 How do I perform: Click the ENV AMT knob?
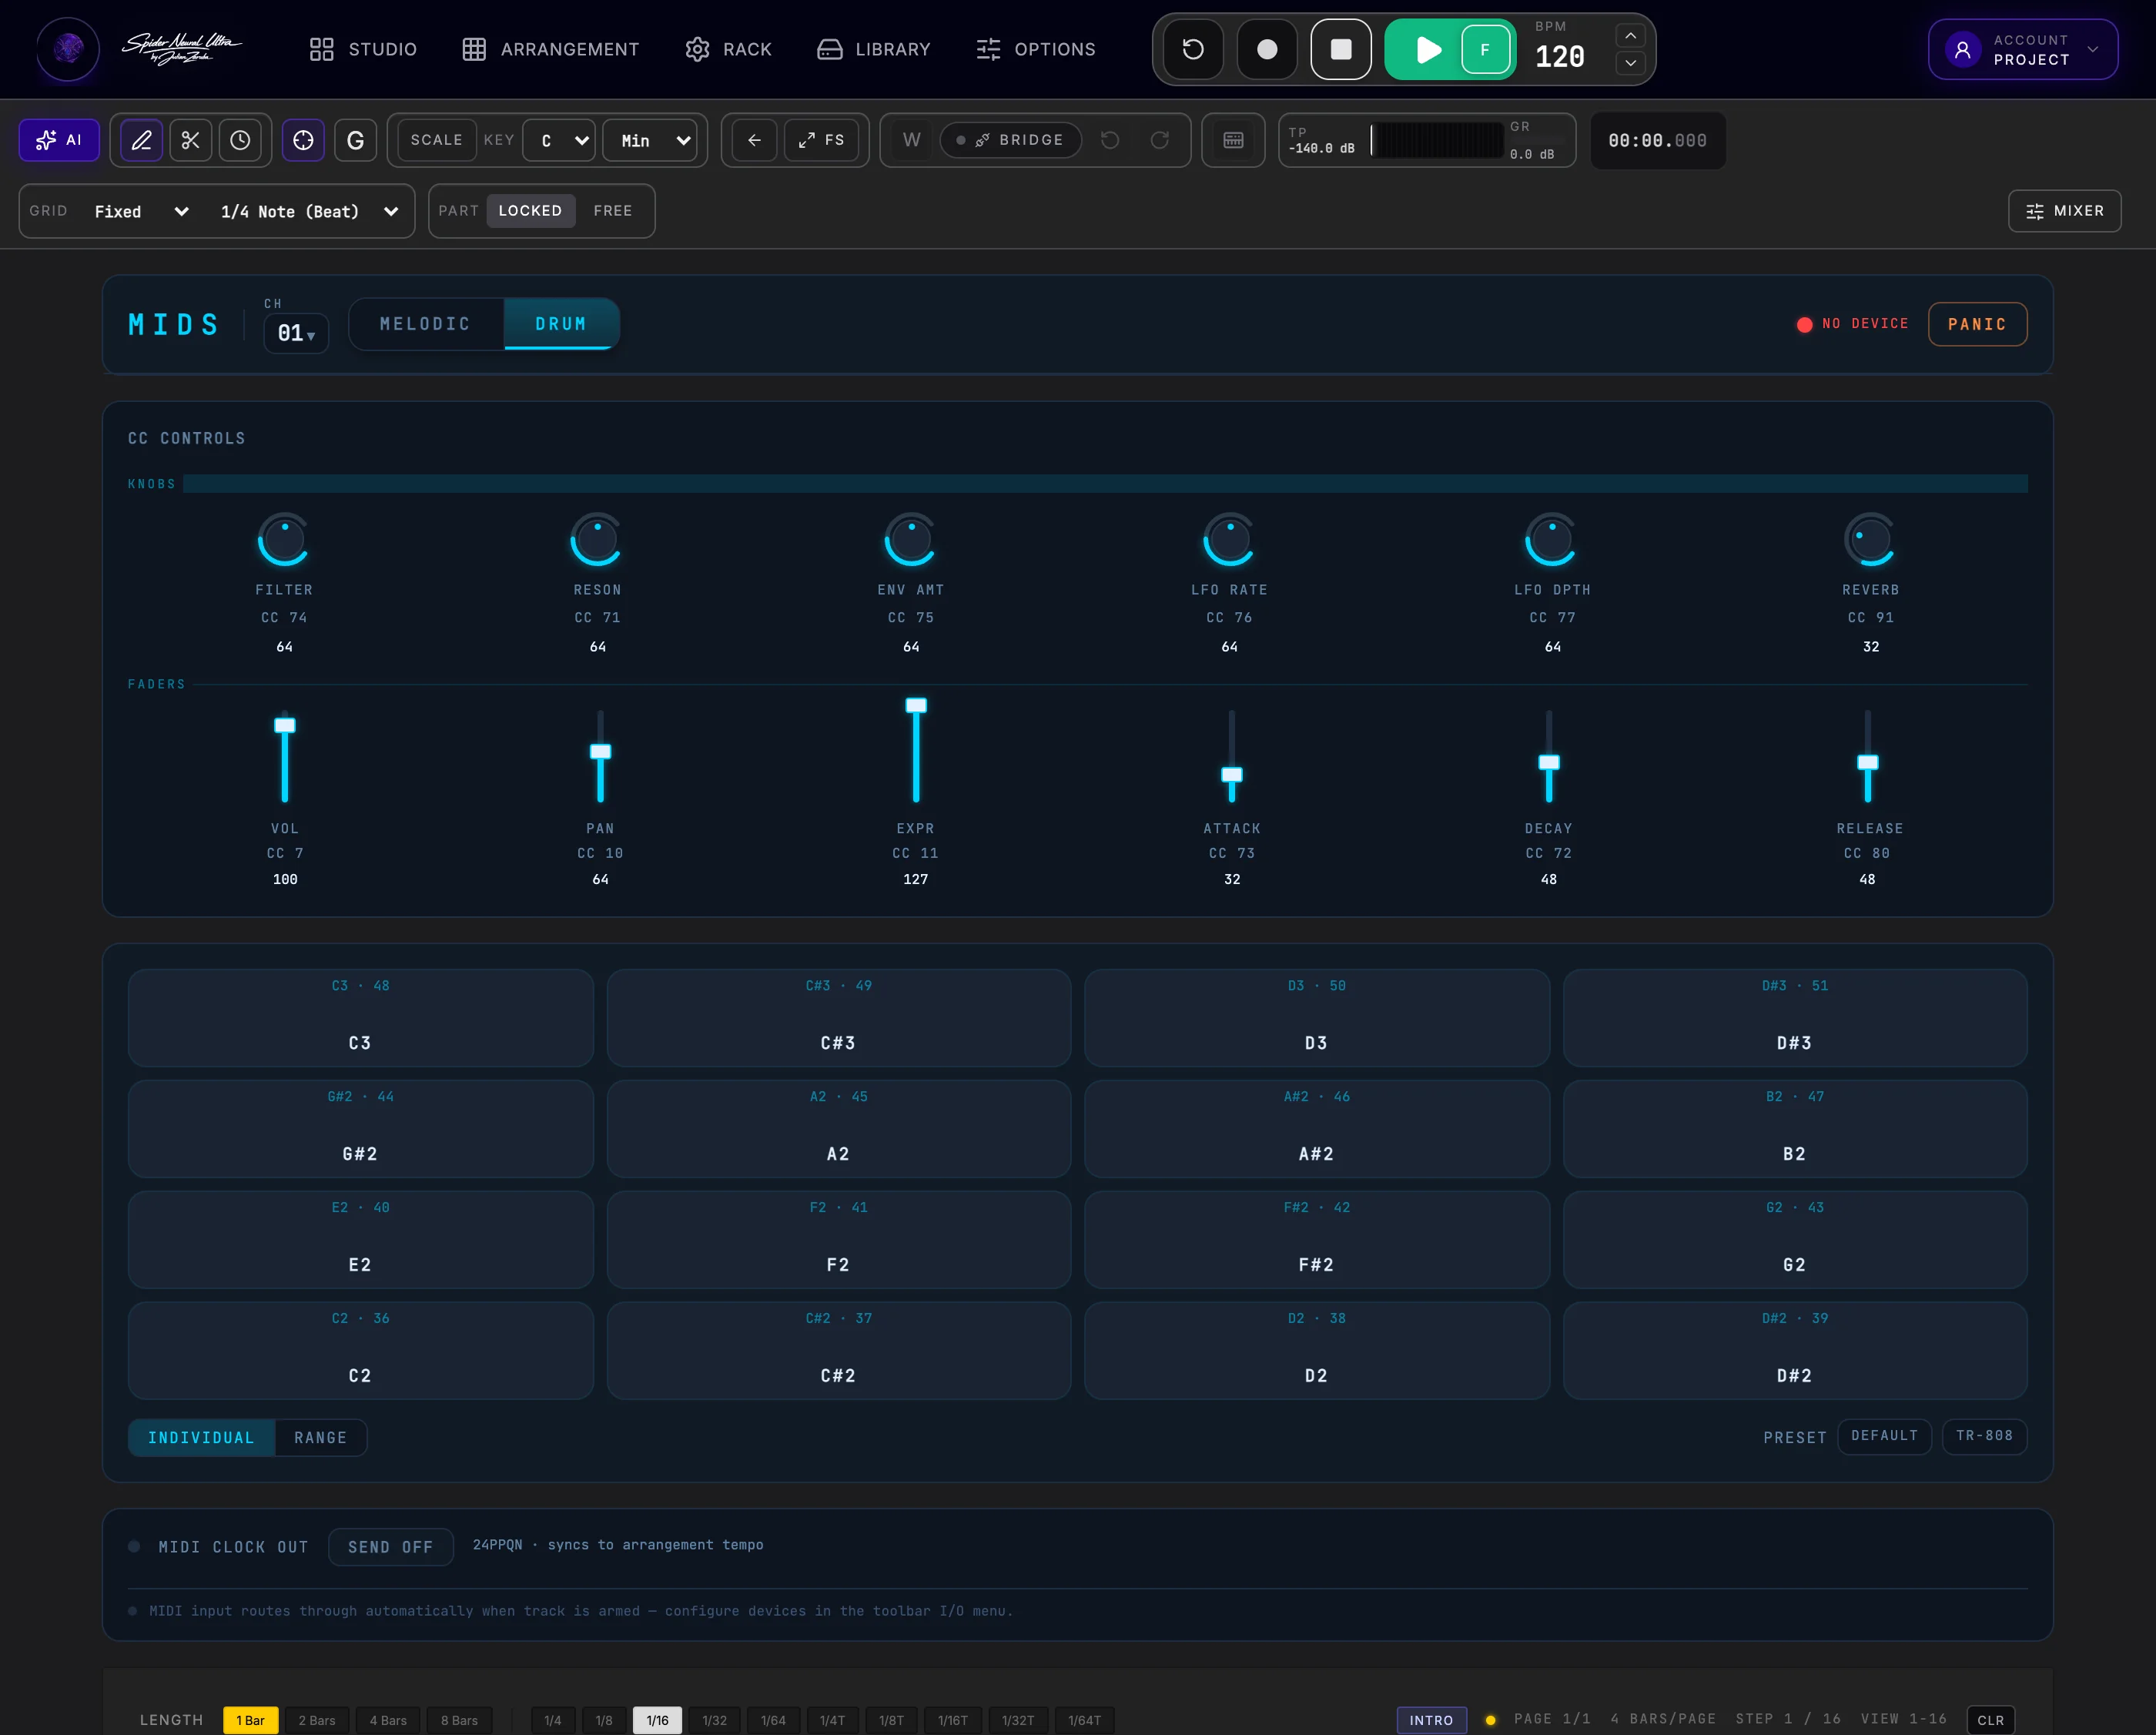coord(911,541)
